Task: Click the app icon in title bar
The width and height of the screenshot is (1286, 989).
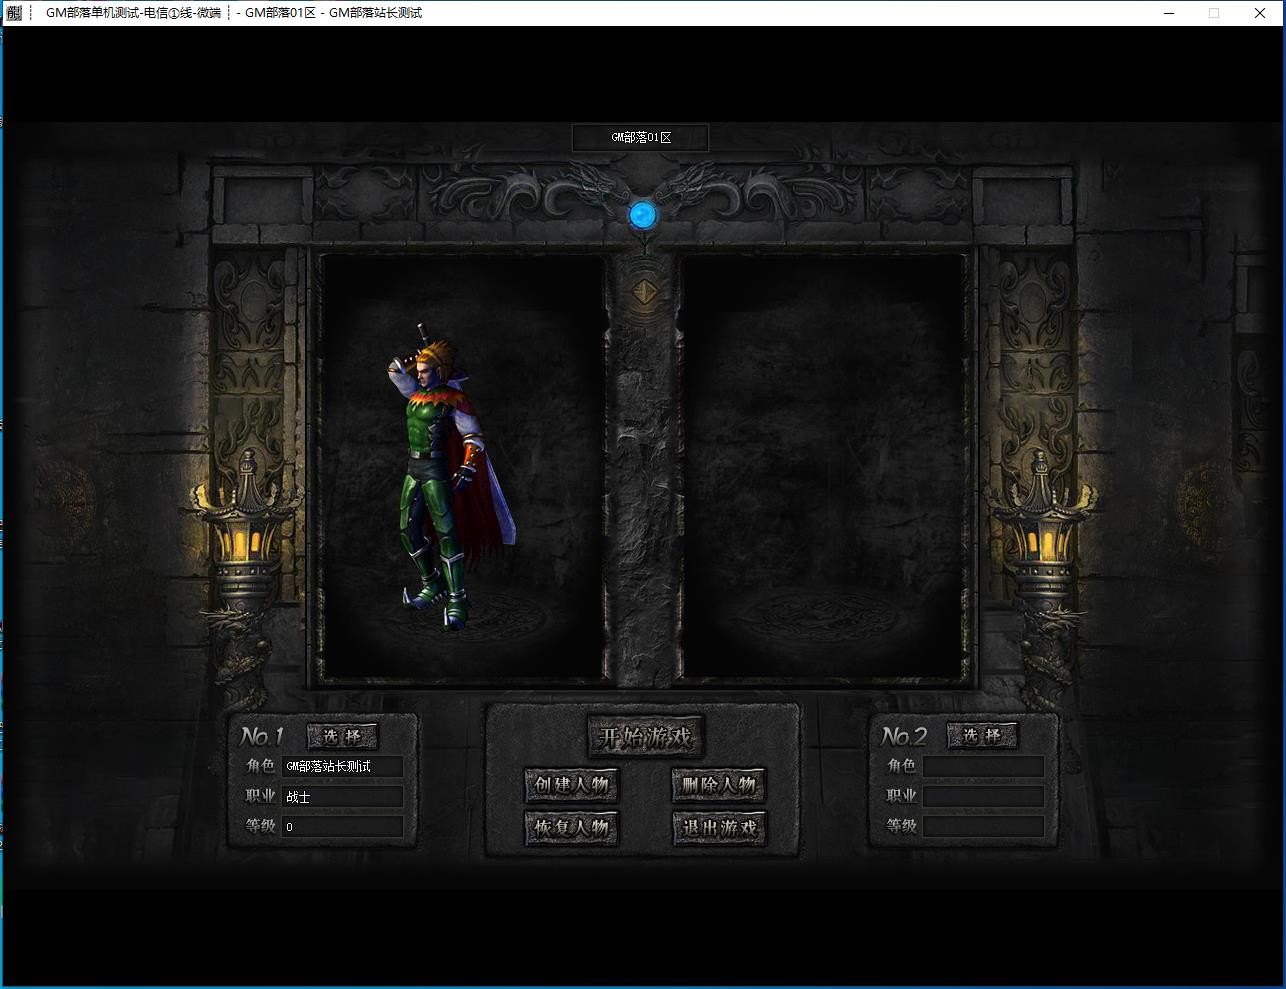Action: click(14, 13)
